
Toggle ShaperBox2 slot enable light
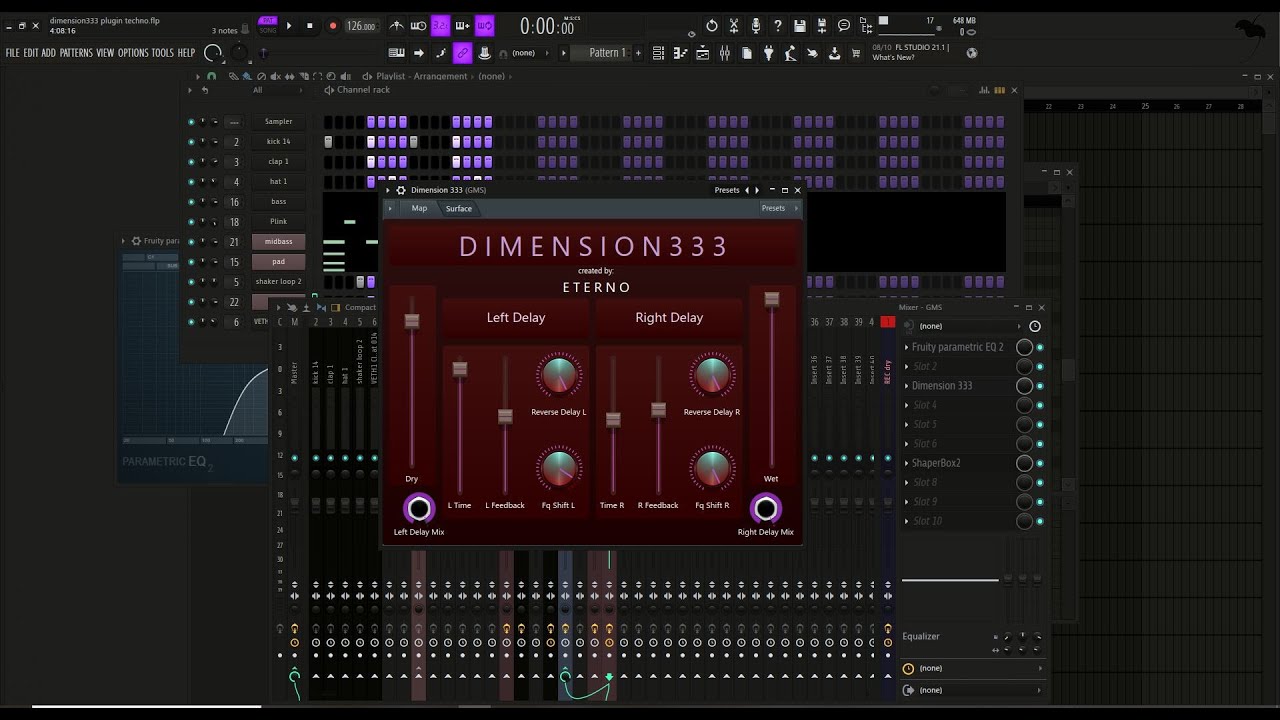point(1040,463)
